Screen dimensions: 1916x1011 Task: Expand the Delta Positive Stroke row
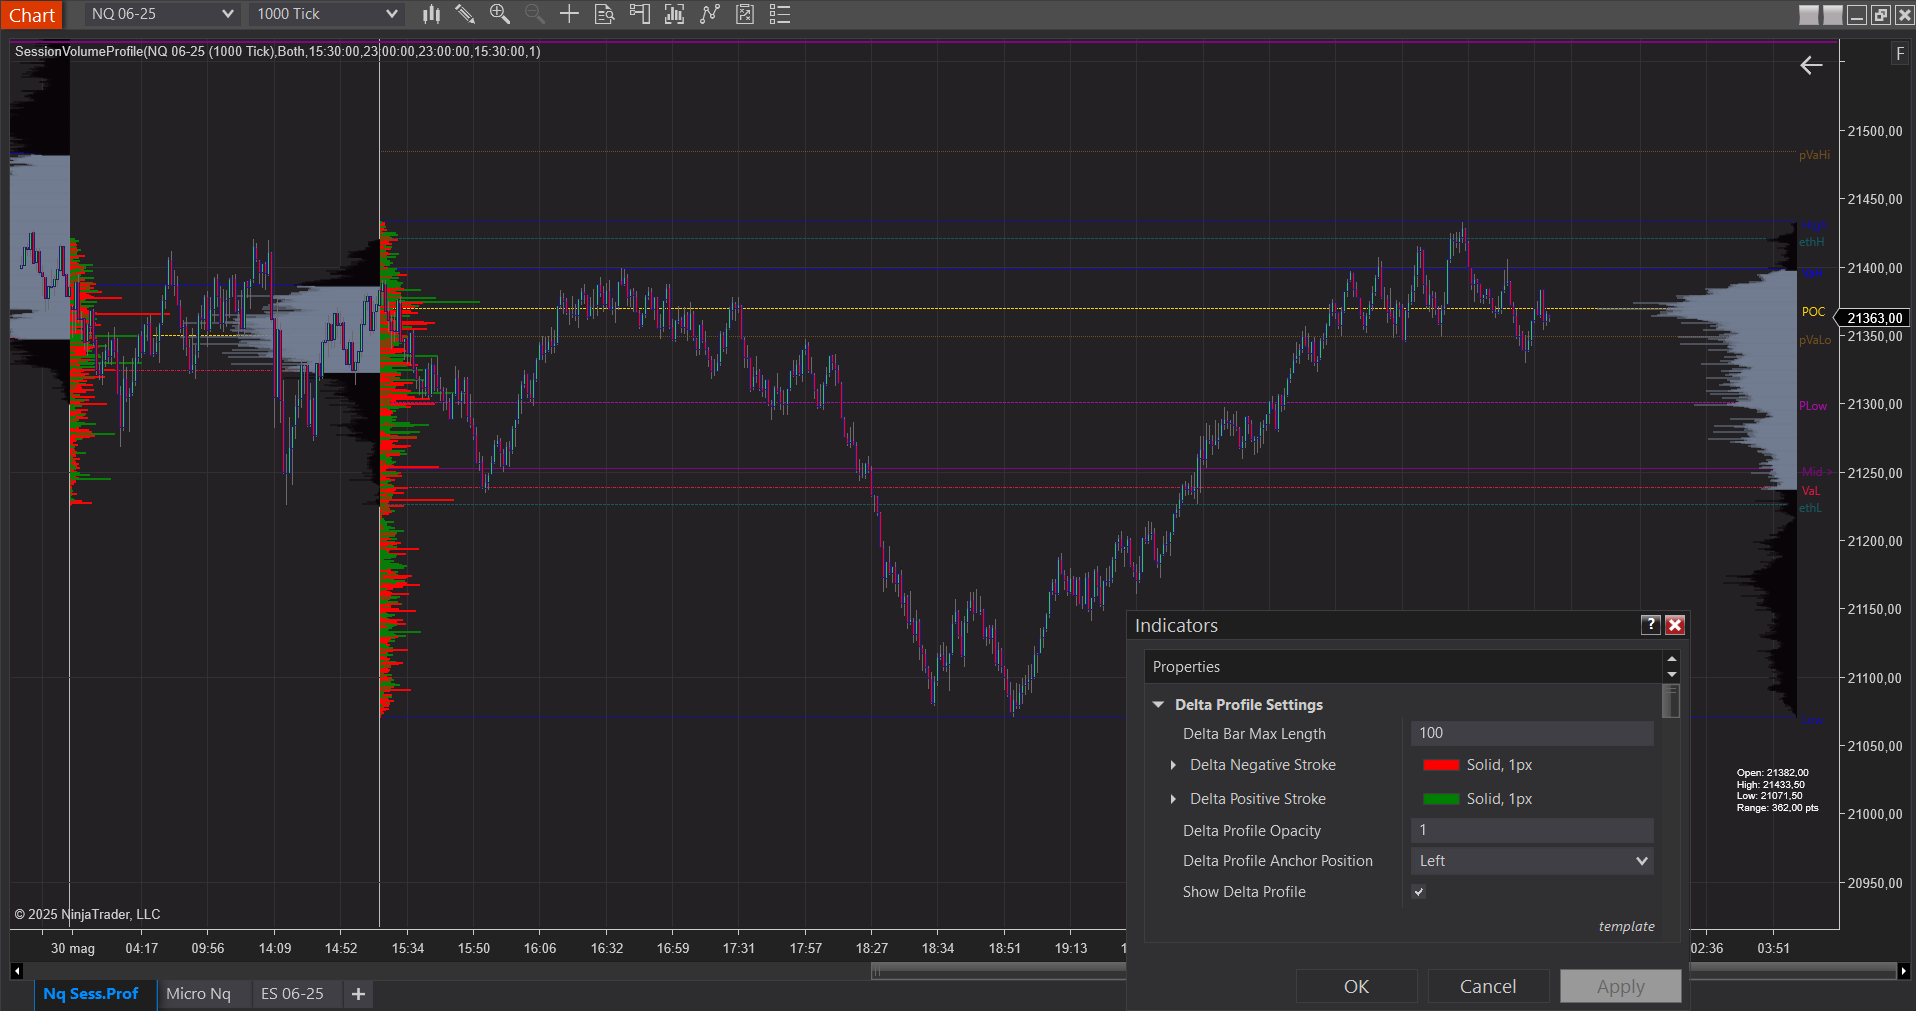point(1173,799)
